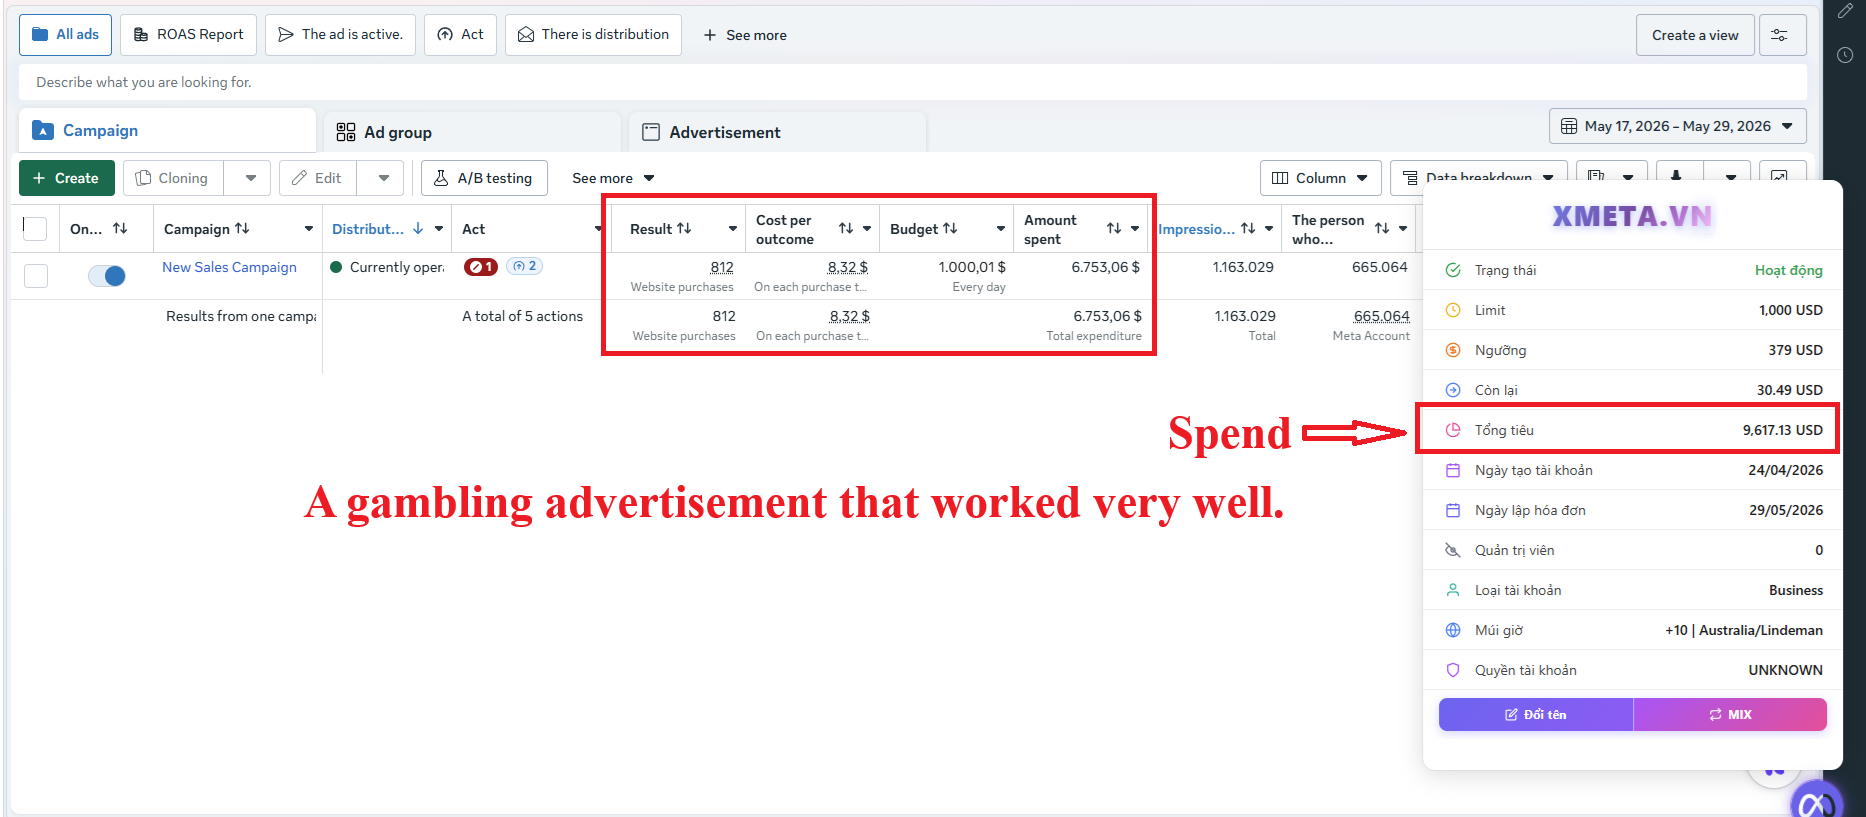Viewport: 1866px width, 817px height.
Task: Click the search field describing what you want
Action: (912, 82)
